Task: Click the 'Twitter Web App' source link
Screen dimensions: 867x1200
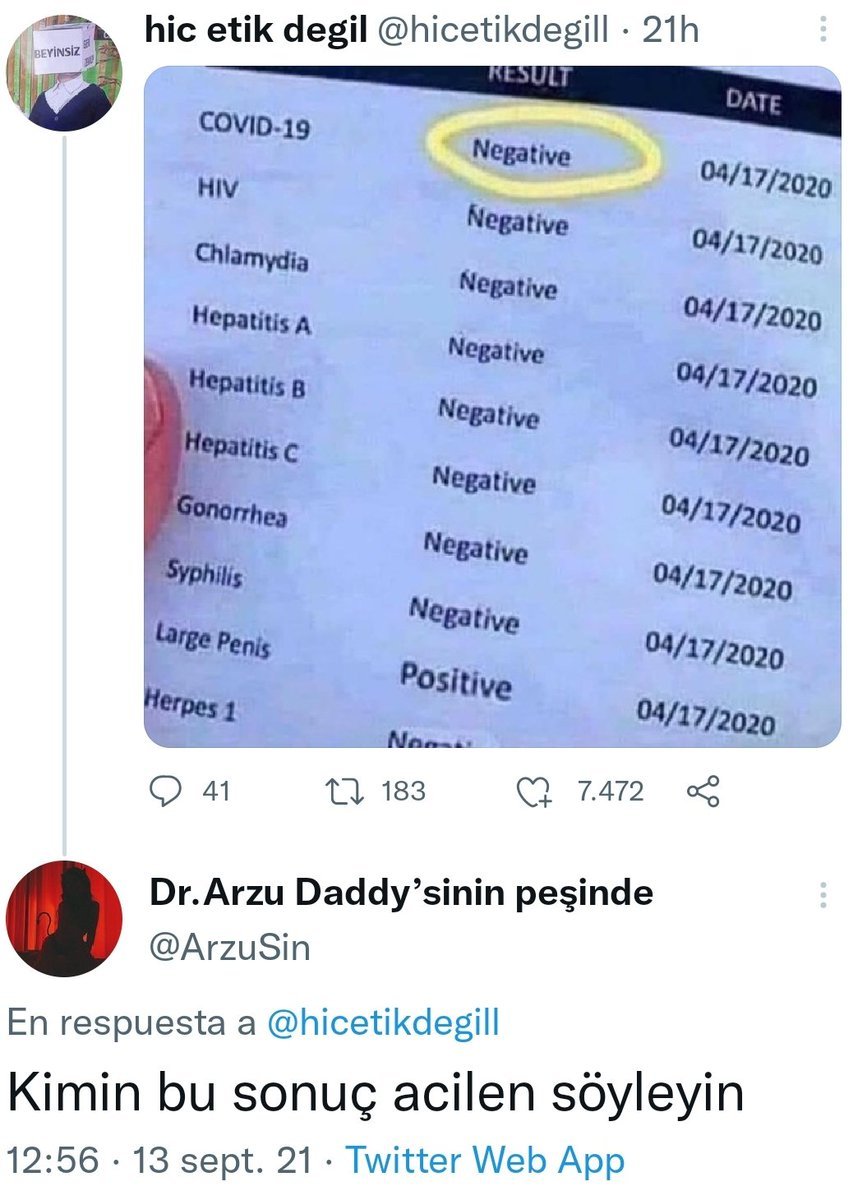Action: point(484,1161)
